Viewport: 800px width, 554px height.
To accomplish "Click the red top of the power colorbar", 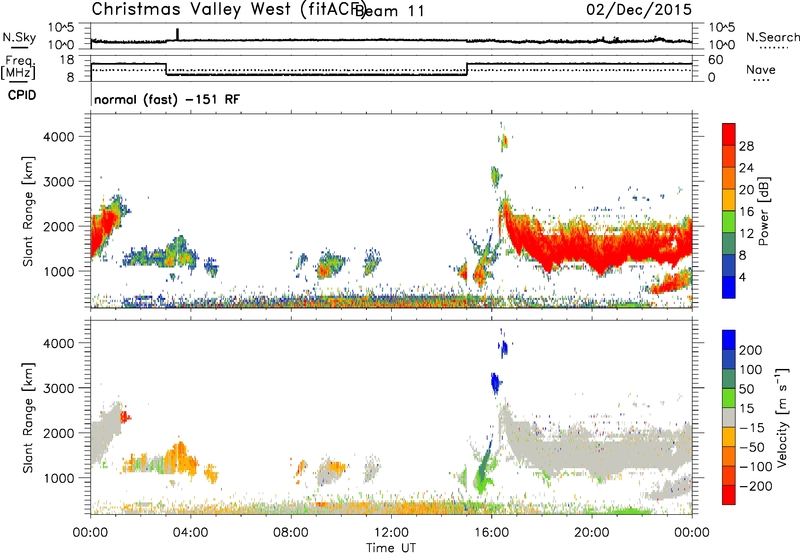I will coord(729,134).
